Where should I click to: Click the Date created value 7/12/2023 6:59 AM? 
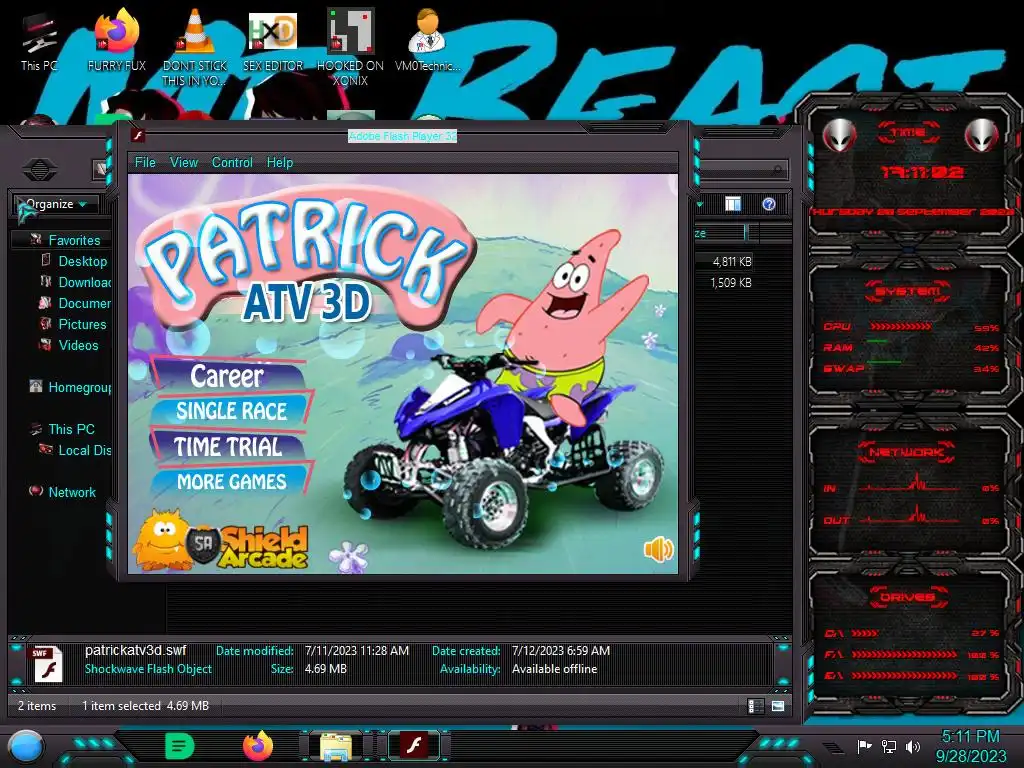[561, 650]
